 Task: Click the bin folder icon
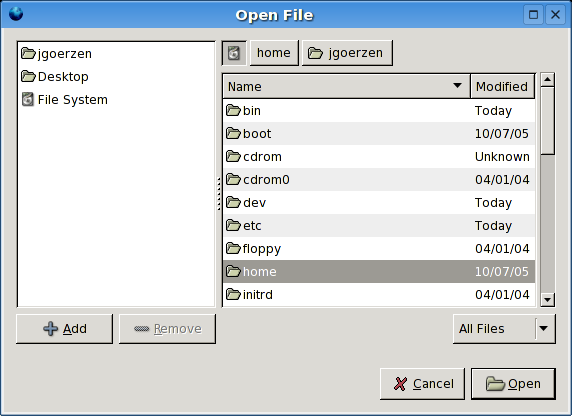point(233,110)
